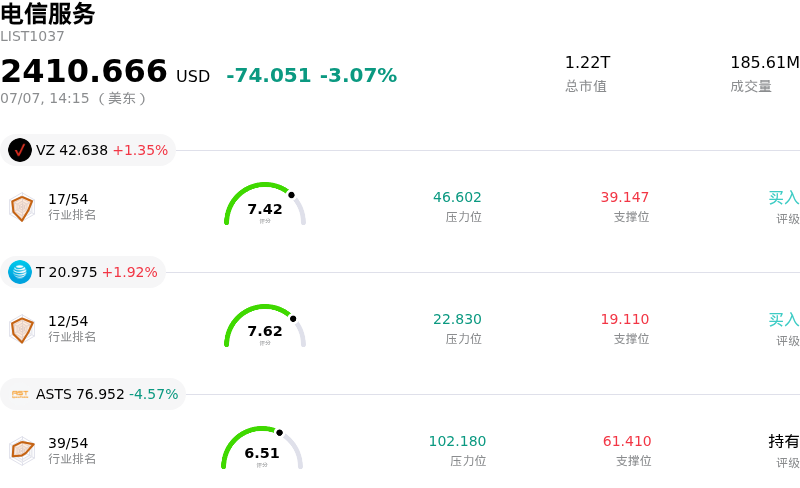The width and height of the screenshot is (800, 488).
Task: Click the ASTS company logo icon
Action: (x=20, y=394)
